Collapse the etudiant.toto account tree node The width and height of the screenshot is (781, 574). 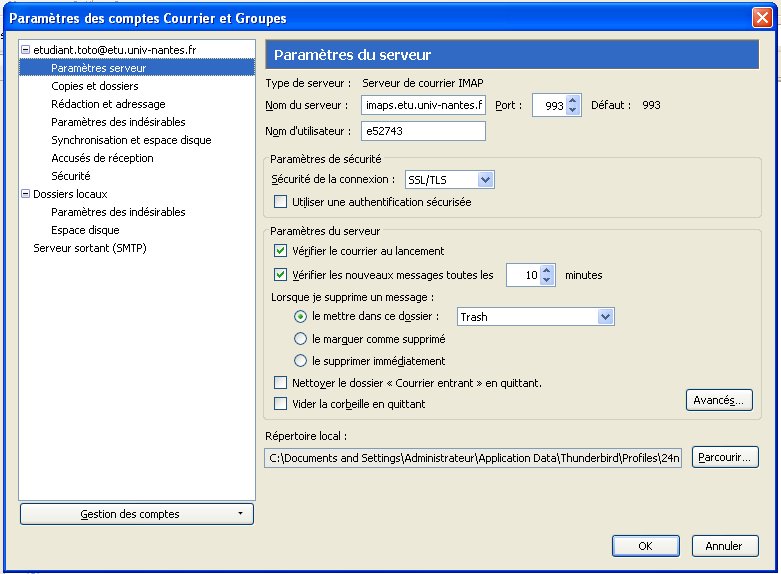26,50
